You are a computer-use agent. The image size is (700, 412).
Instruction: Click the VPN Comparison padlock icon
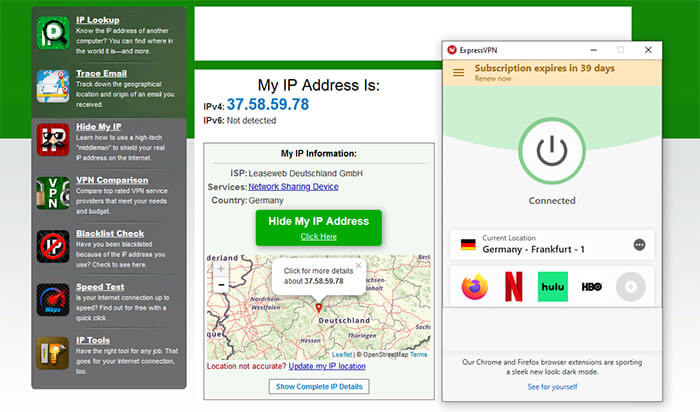click(x=53, y=193)
